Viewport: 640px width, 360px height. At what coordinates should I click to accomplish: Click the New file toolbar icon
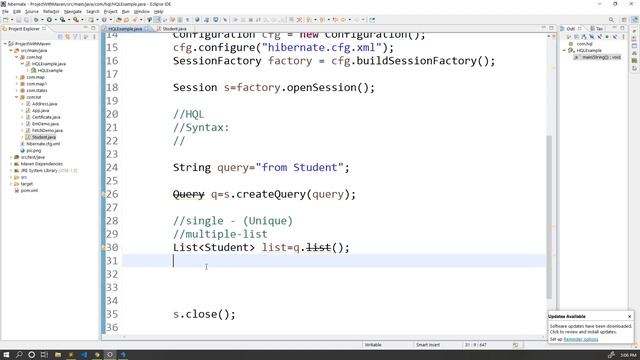tap(5, 20)
